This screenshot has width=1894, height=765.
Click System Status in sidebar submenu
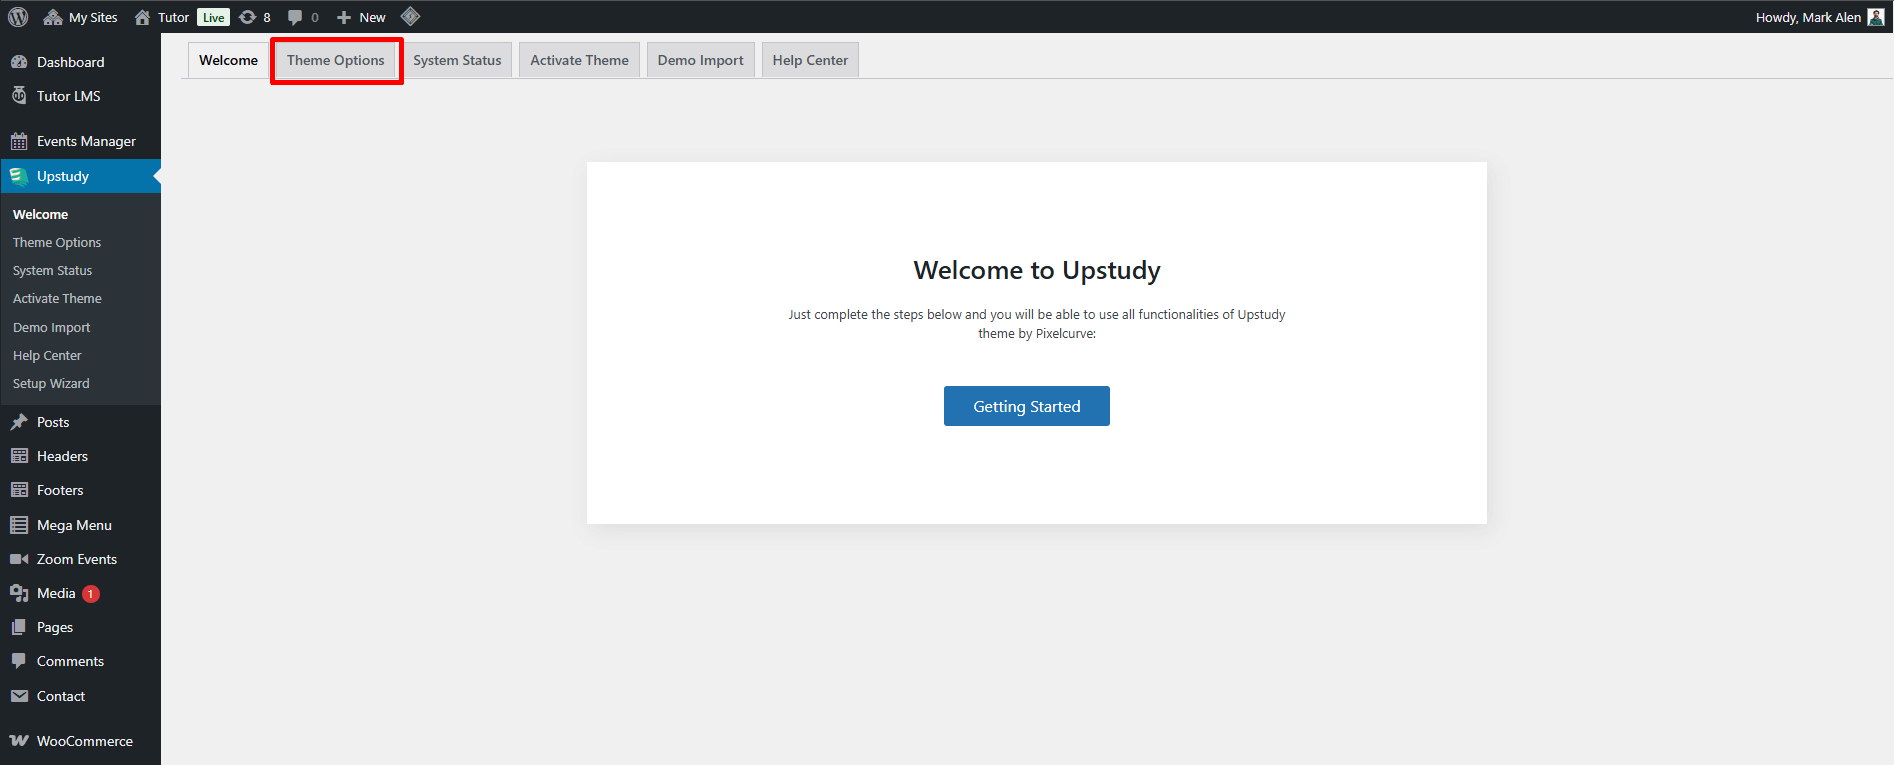(x=52, y=270)
